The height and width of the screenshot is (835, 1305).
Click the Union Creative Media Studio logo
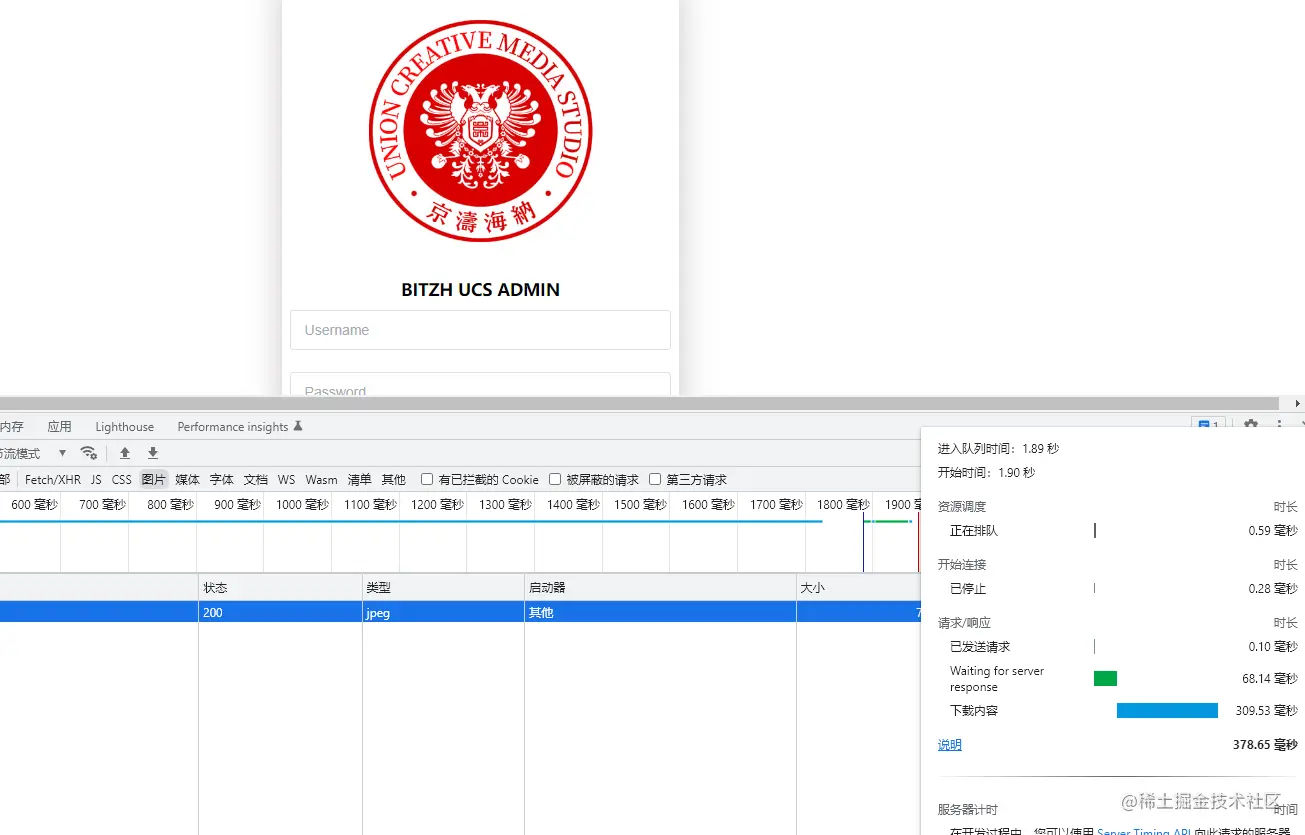(x=480, y=130)
